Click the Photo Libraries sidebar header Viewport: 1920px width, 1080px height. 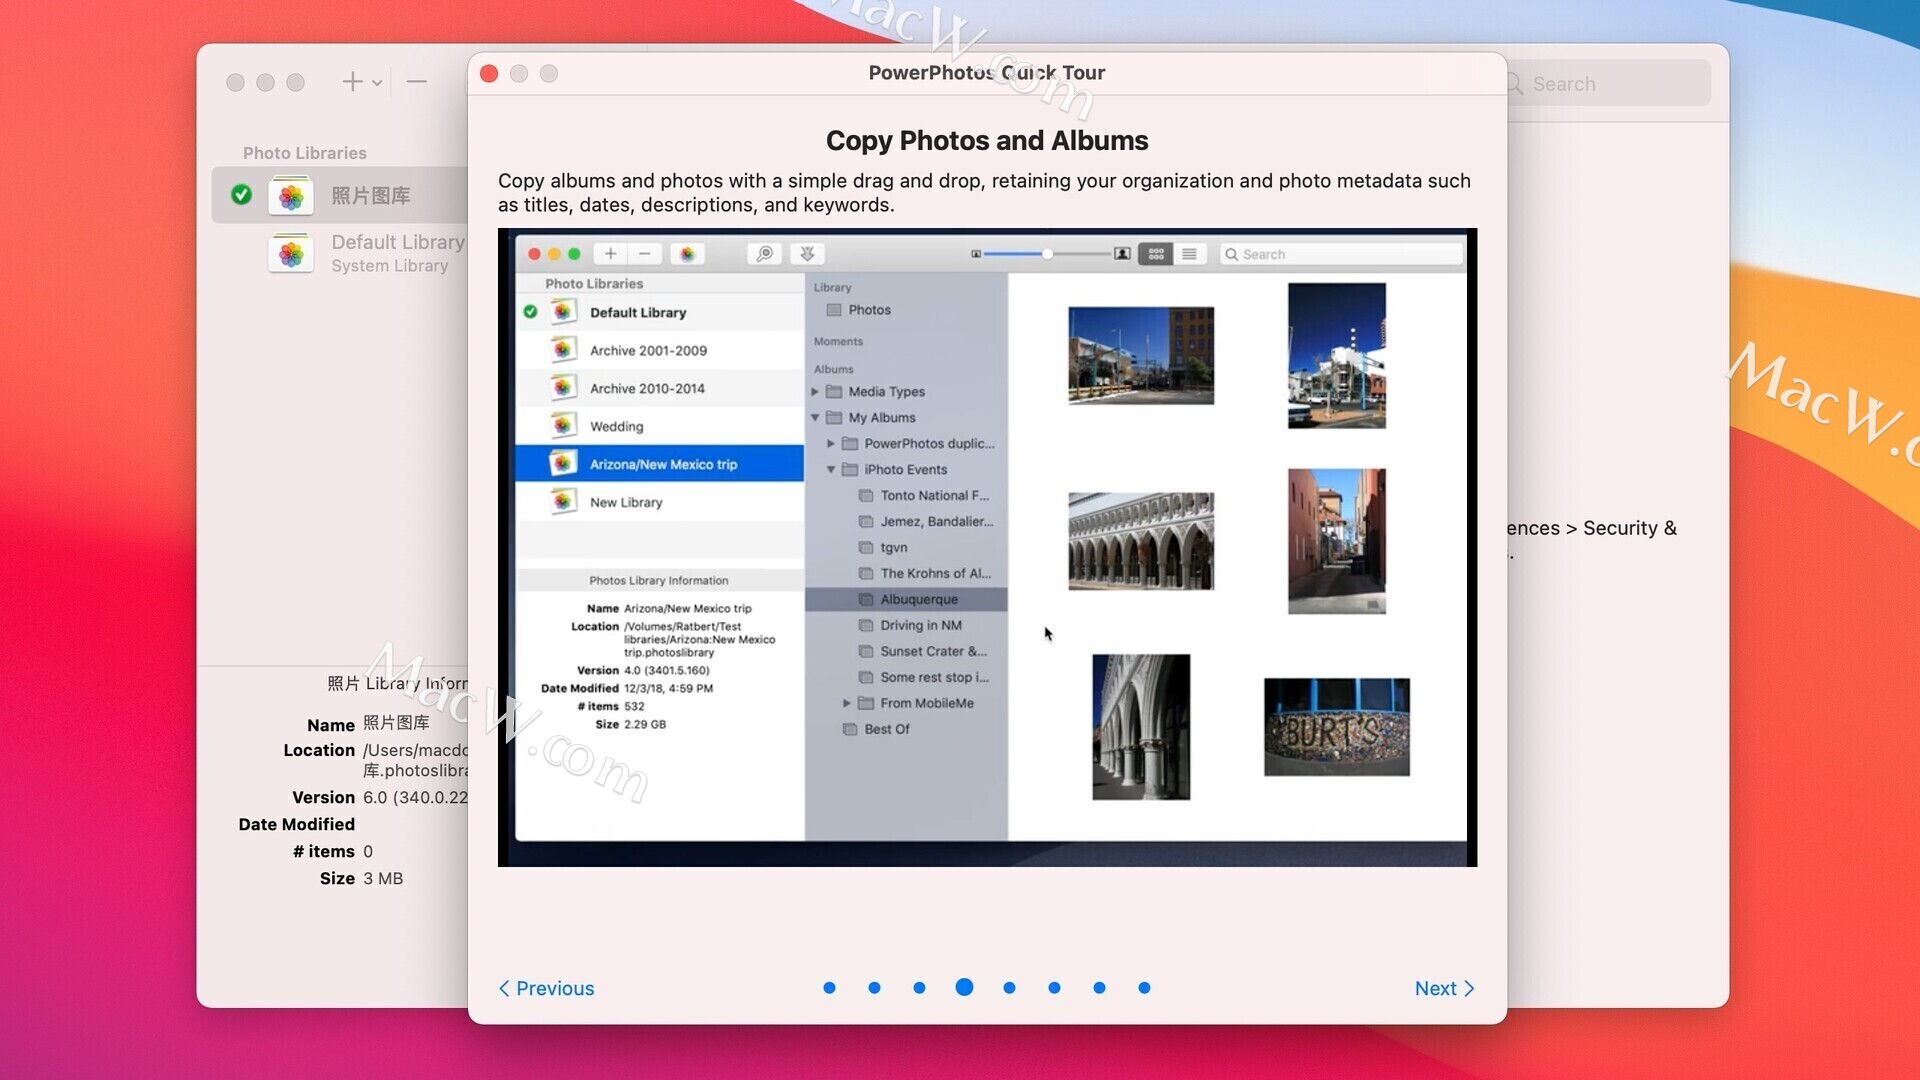pos(305,153)
